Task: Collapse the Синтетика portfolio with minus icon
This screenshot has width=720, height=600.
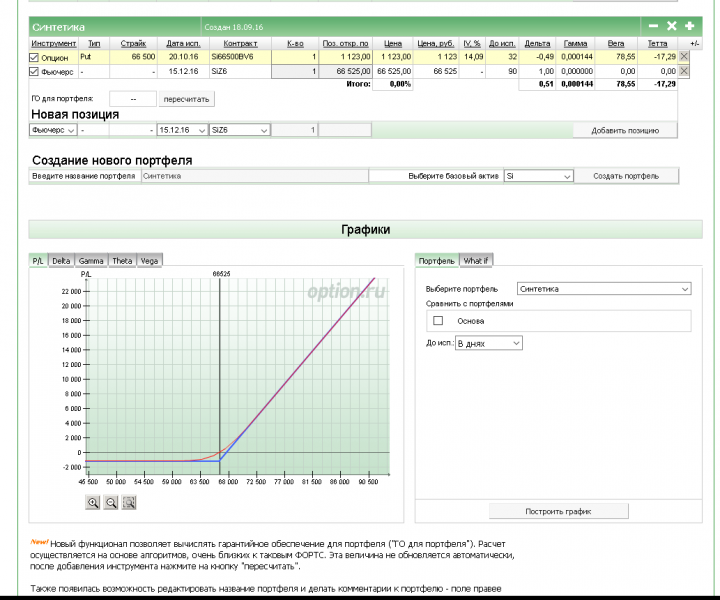Action: click(x=653, y=26)
